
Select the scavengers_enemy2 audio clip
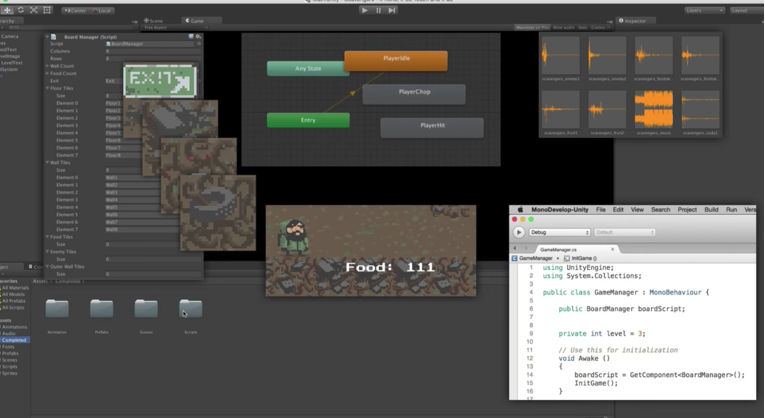click(606, 59)
